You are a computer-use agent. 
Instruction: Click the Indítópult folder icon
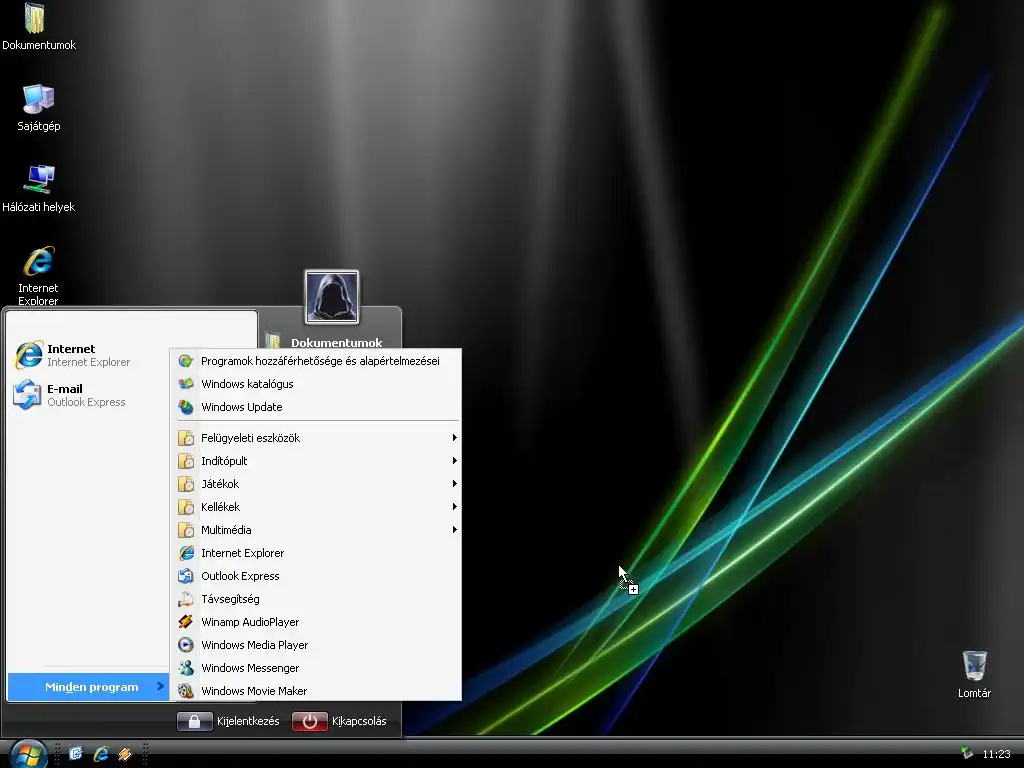(186, 461)
